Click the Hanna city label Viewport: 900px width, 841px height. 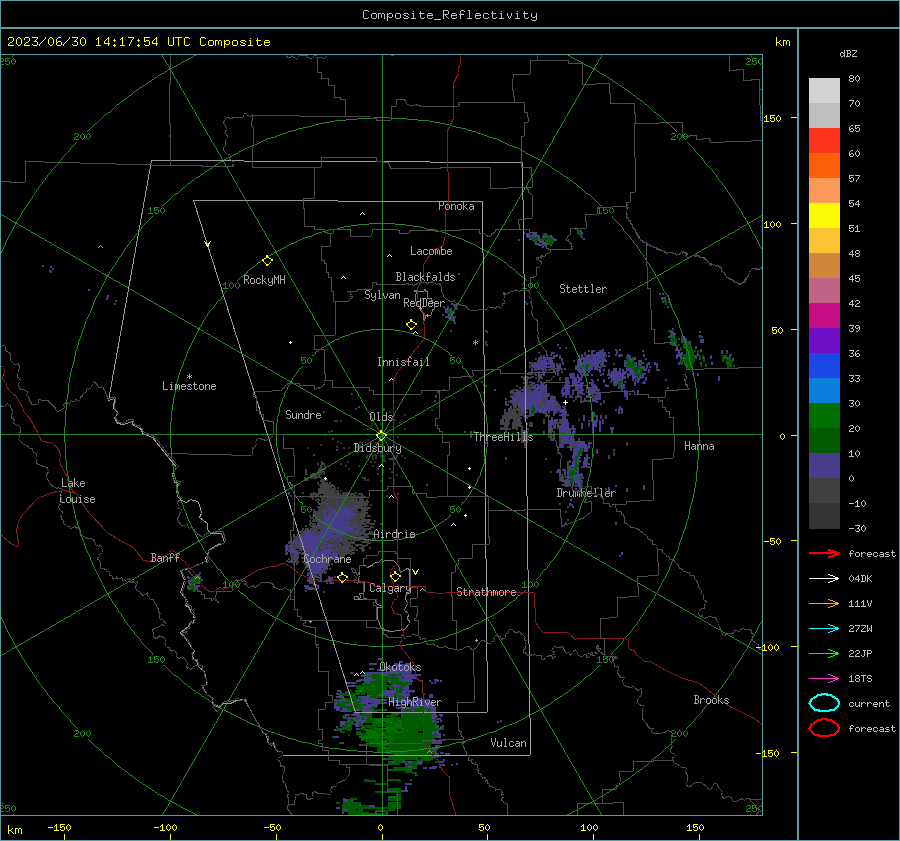tap(699, 446)
